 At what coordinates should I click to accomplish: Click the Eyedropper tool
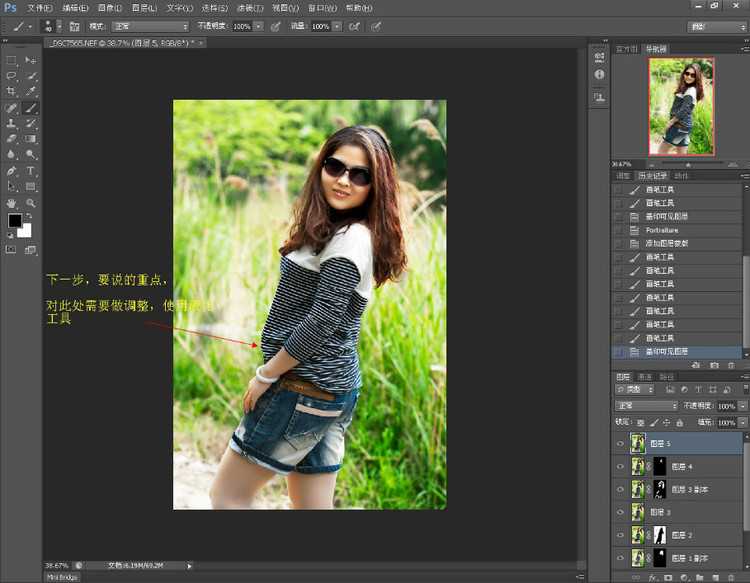31,91
